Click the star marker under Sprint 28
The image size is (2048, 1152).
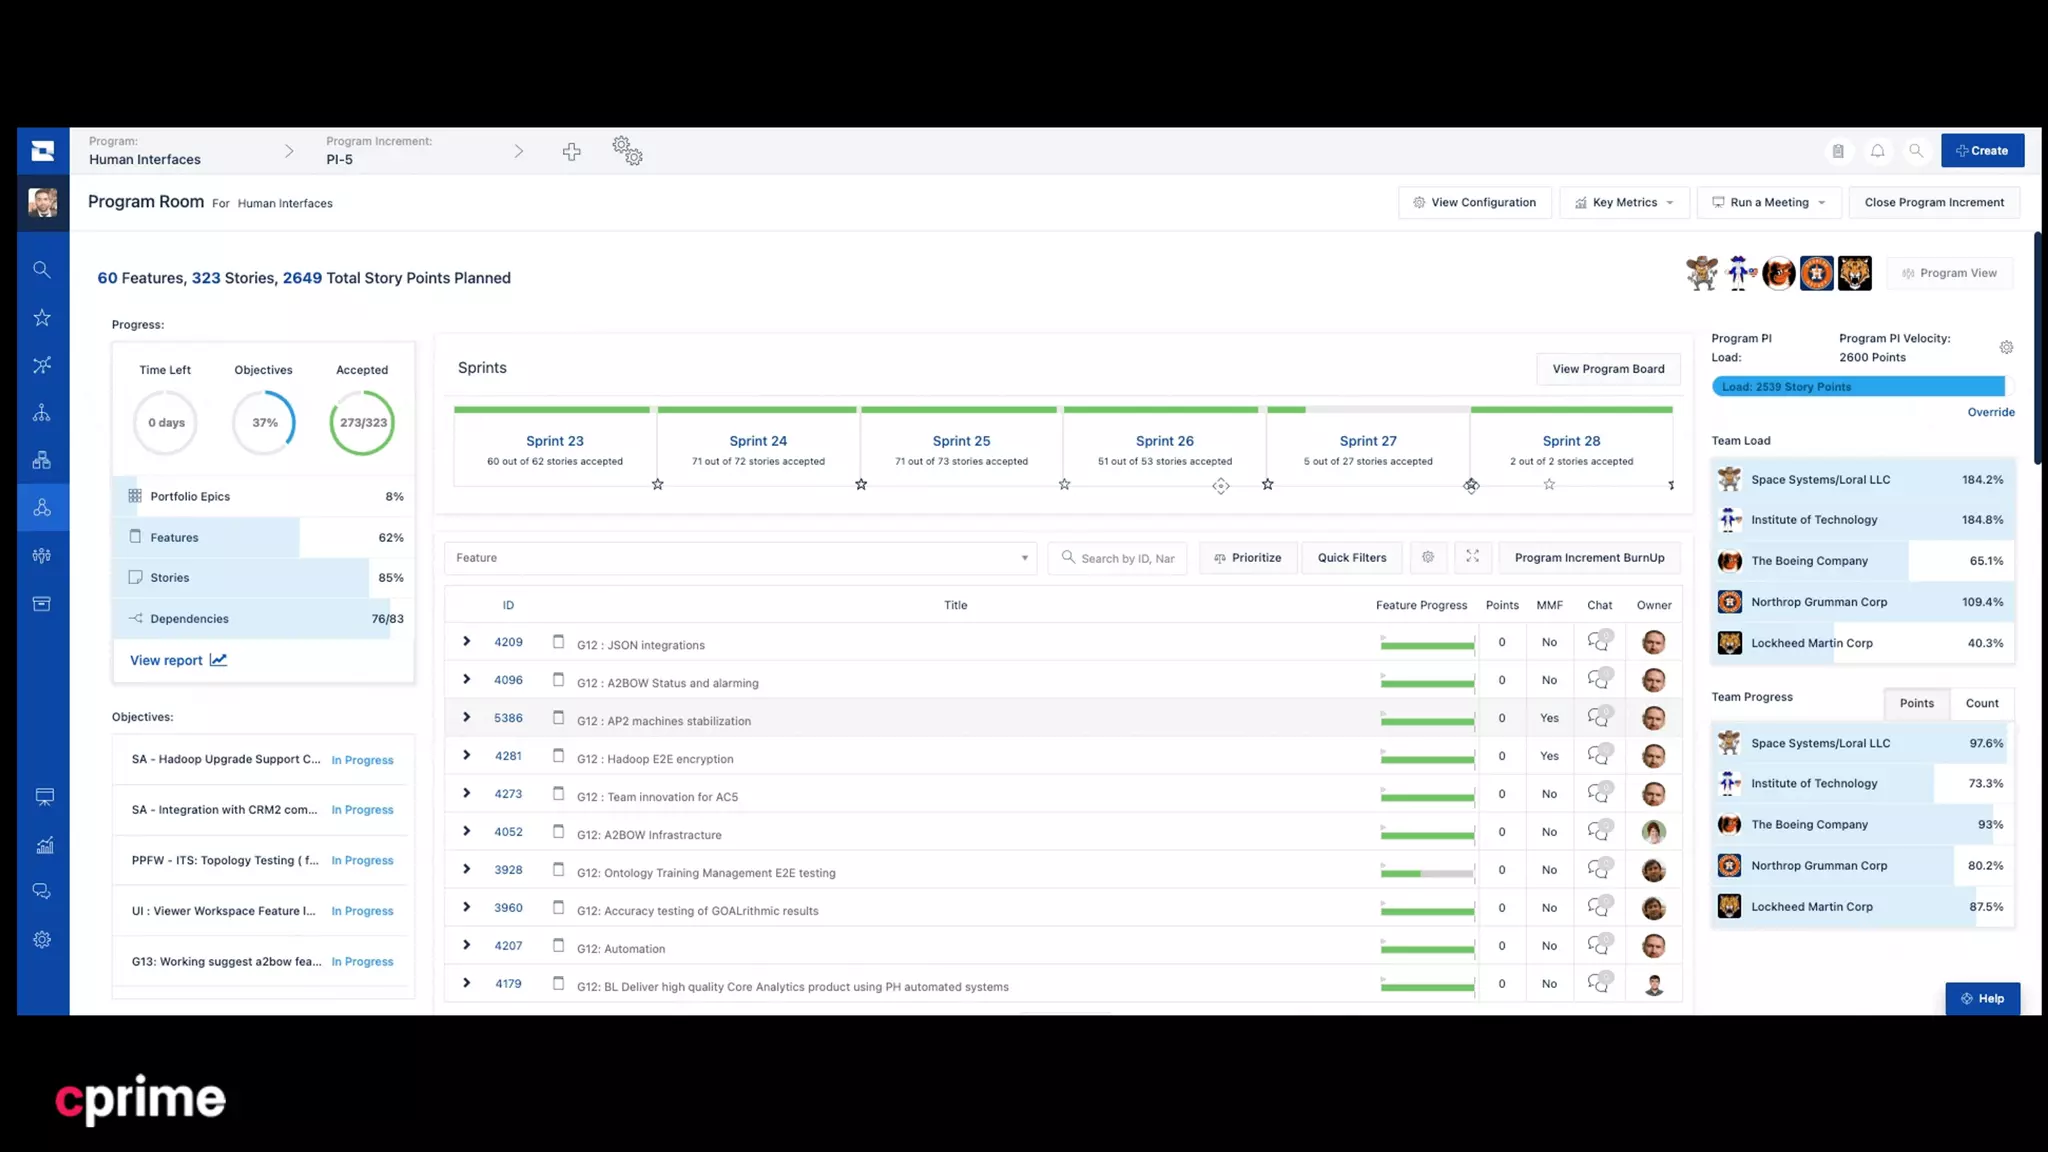1549,485
